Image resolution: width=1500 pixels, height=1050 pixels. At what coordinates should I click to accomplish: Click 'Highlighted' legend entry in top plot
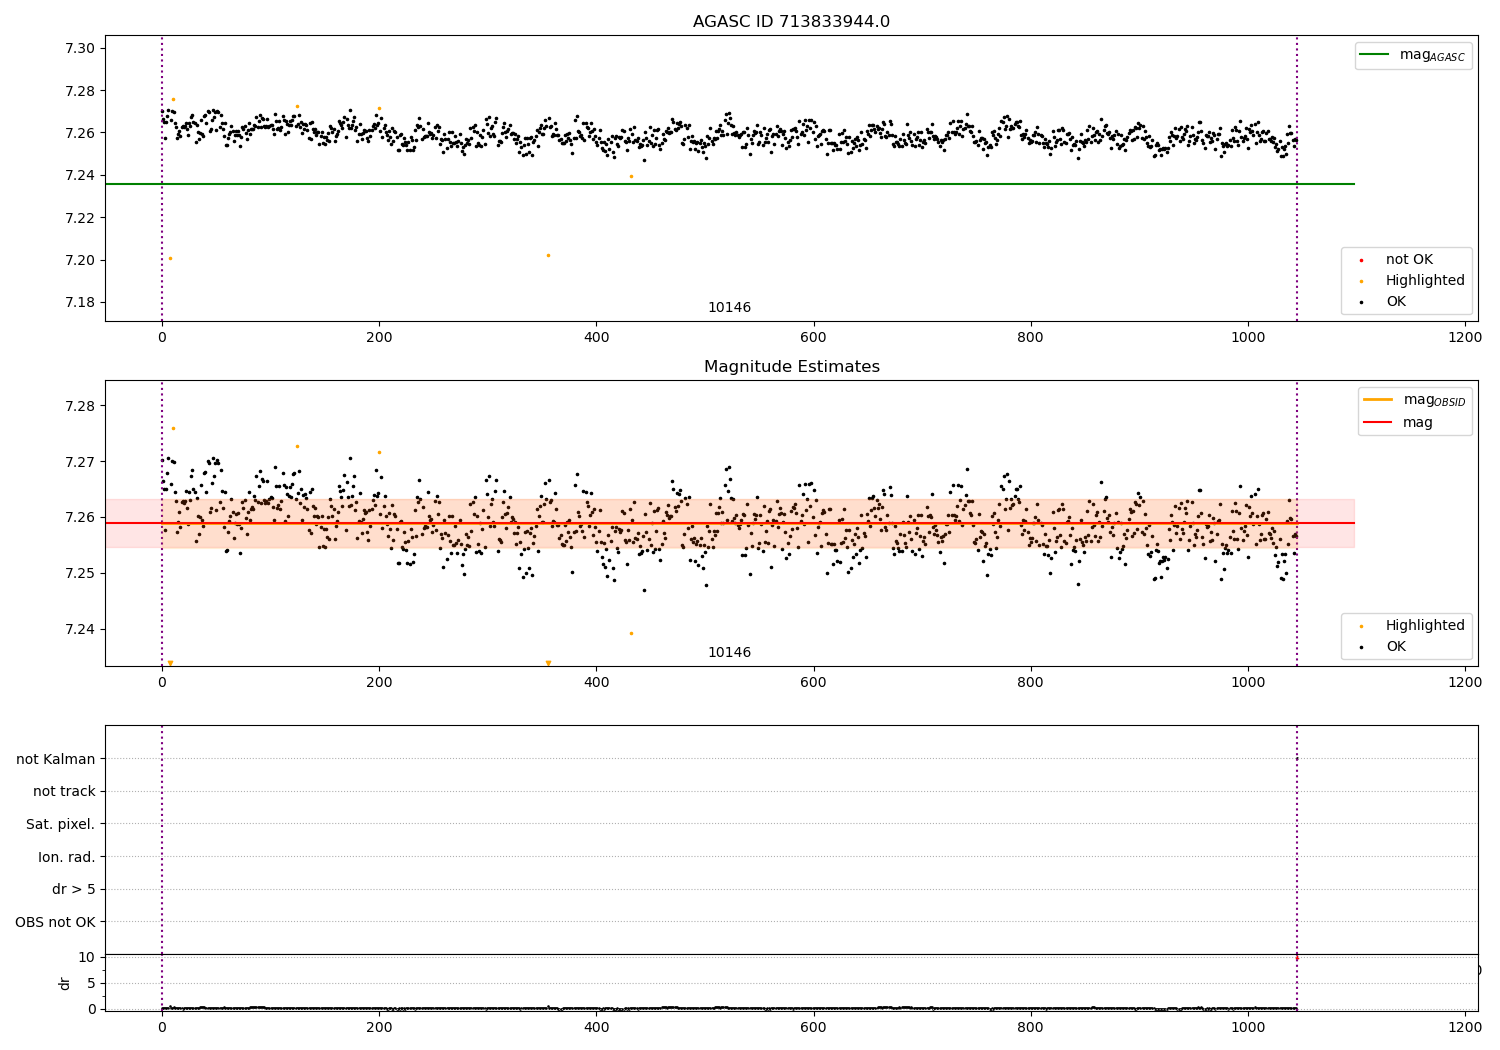point(1424,281)
